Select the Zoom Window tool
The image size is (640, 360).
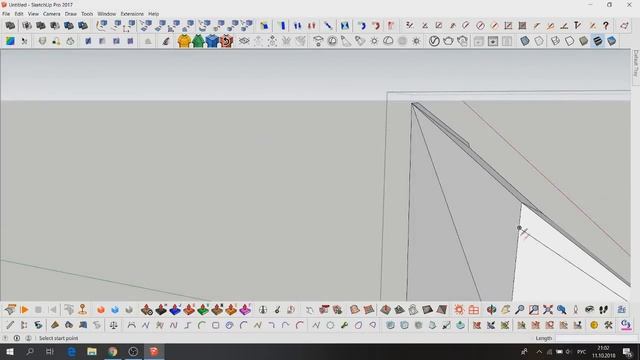coord(533,310)
